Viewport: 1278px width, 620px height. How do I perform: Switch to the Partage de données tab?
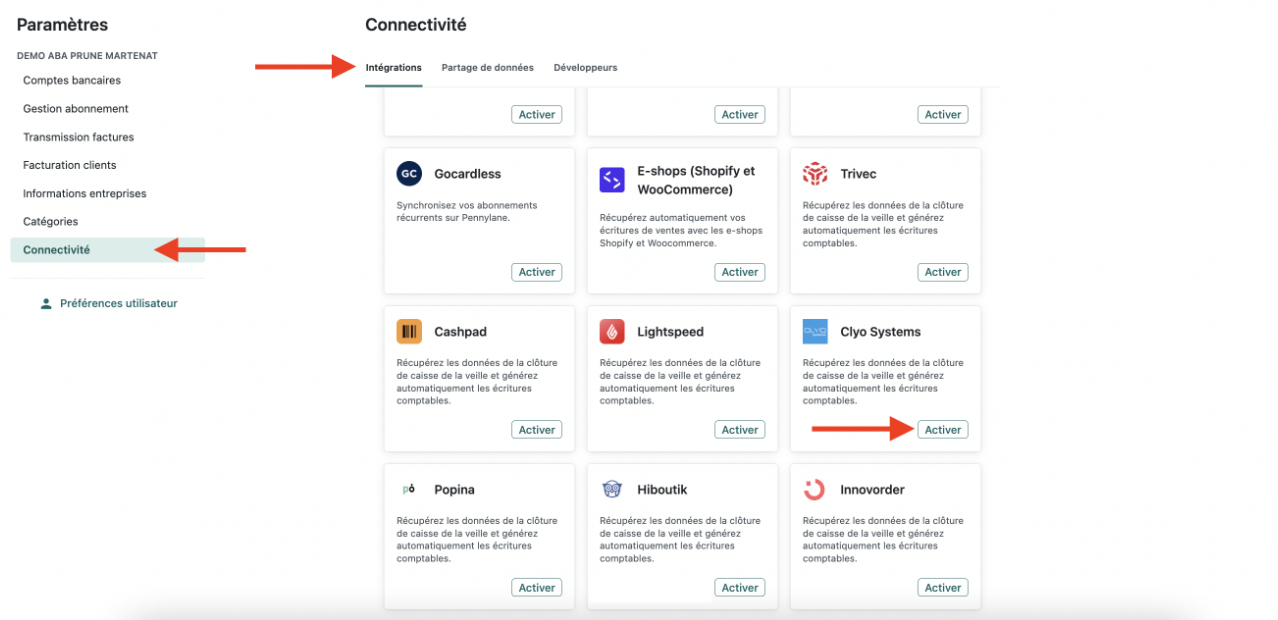(487, 68)
